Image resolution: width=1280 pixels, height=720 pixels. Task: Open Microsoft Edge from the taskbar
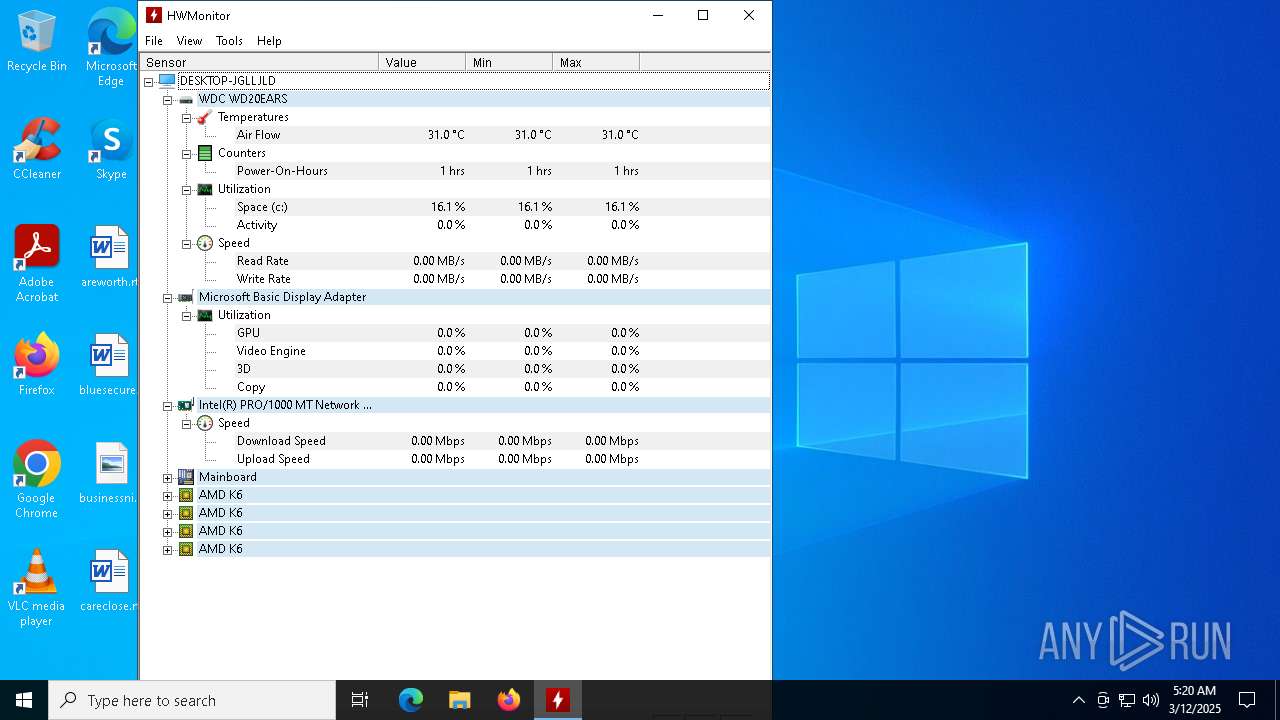411,700
